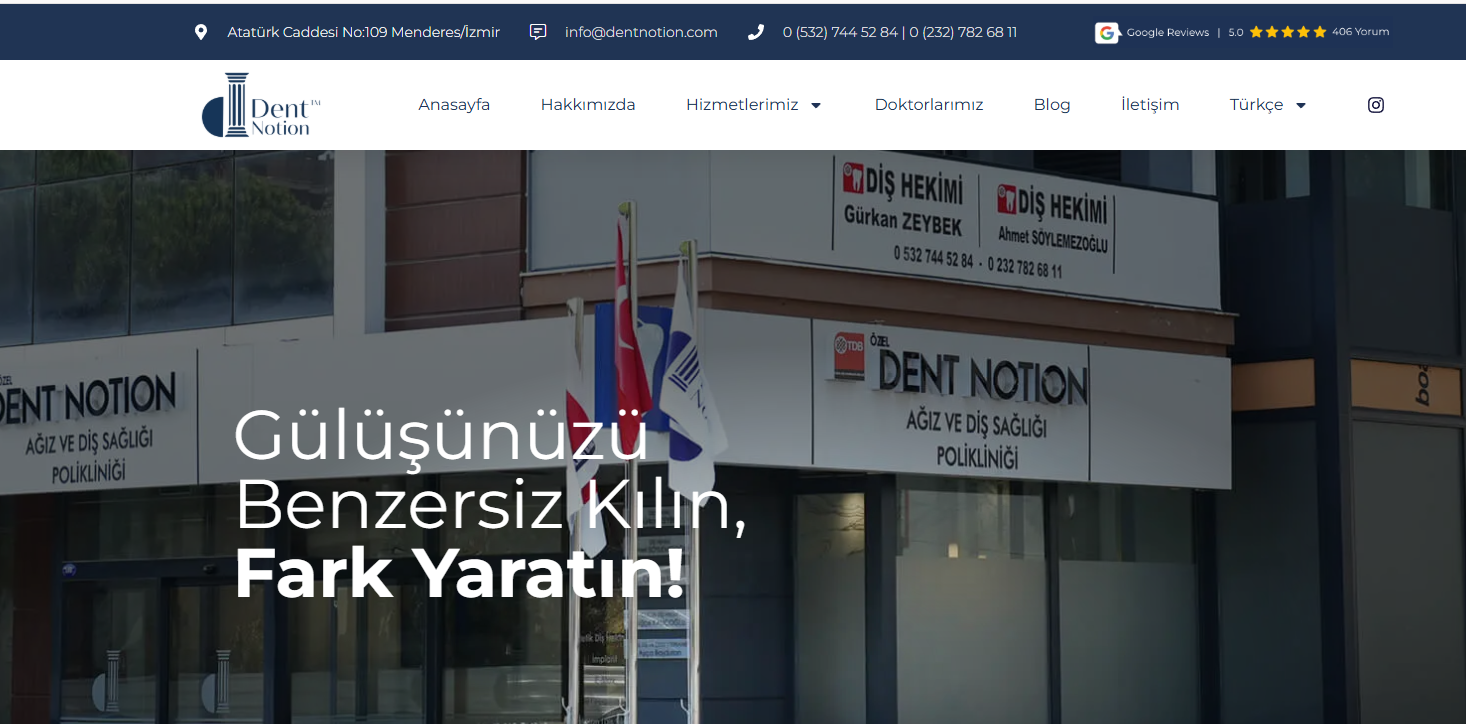Open the Türkçe language dropdown arrow
This screenshot has width=1466, height=724.
pos(1300,105)
